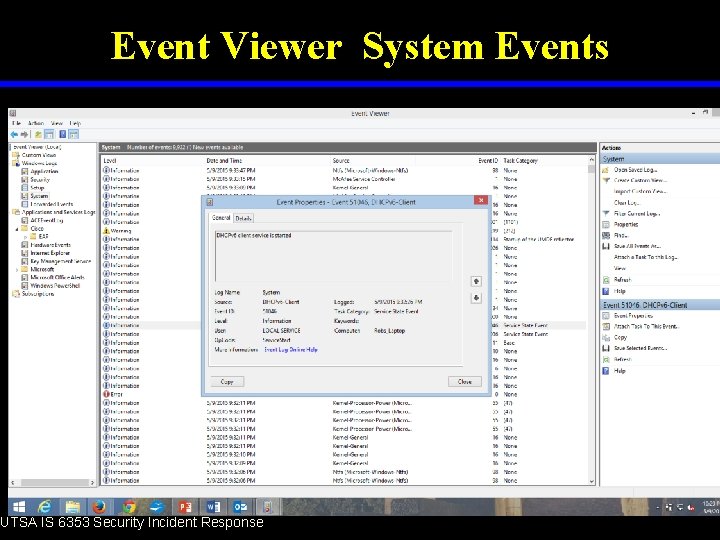This screenshot has width=720, height=540.
Task: Click Attach a Task To this Log
Action: click(x=646, y=257)
